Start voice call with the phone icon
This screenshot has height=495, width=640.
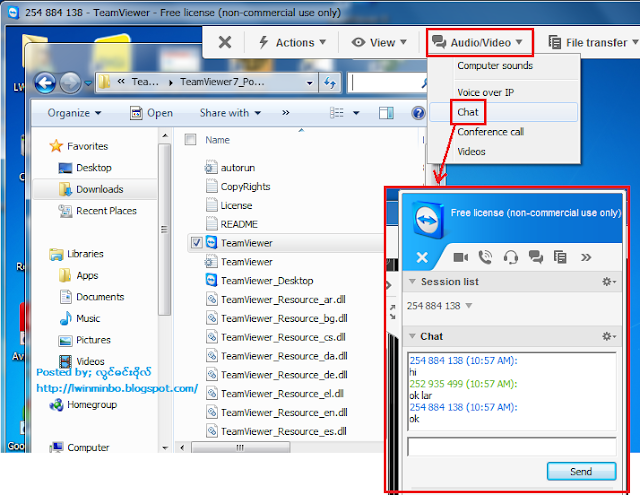[x=485, y=257]
